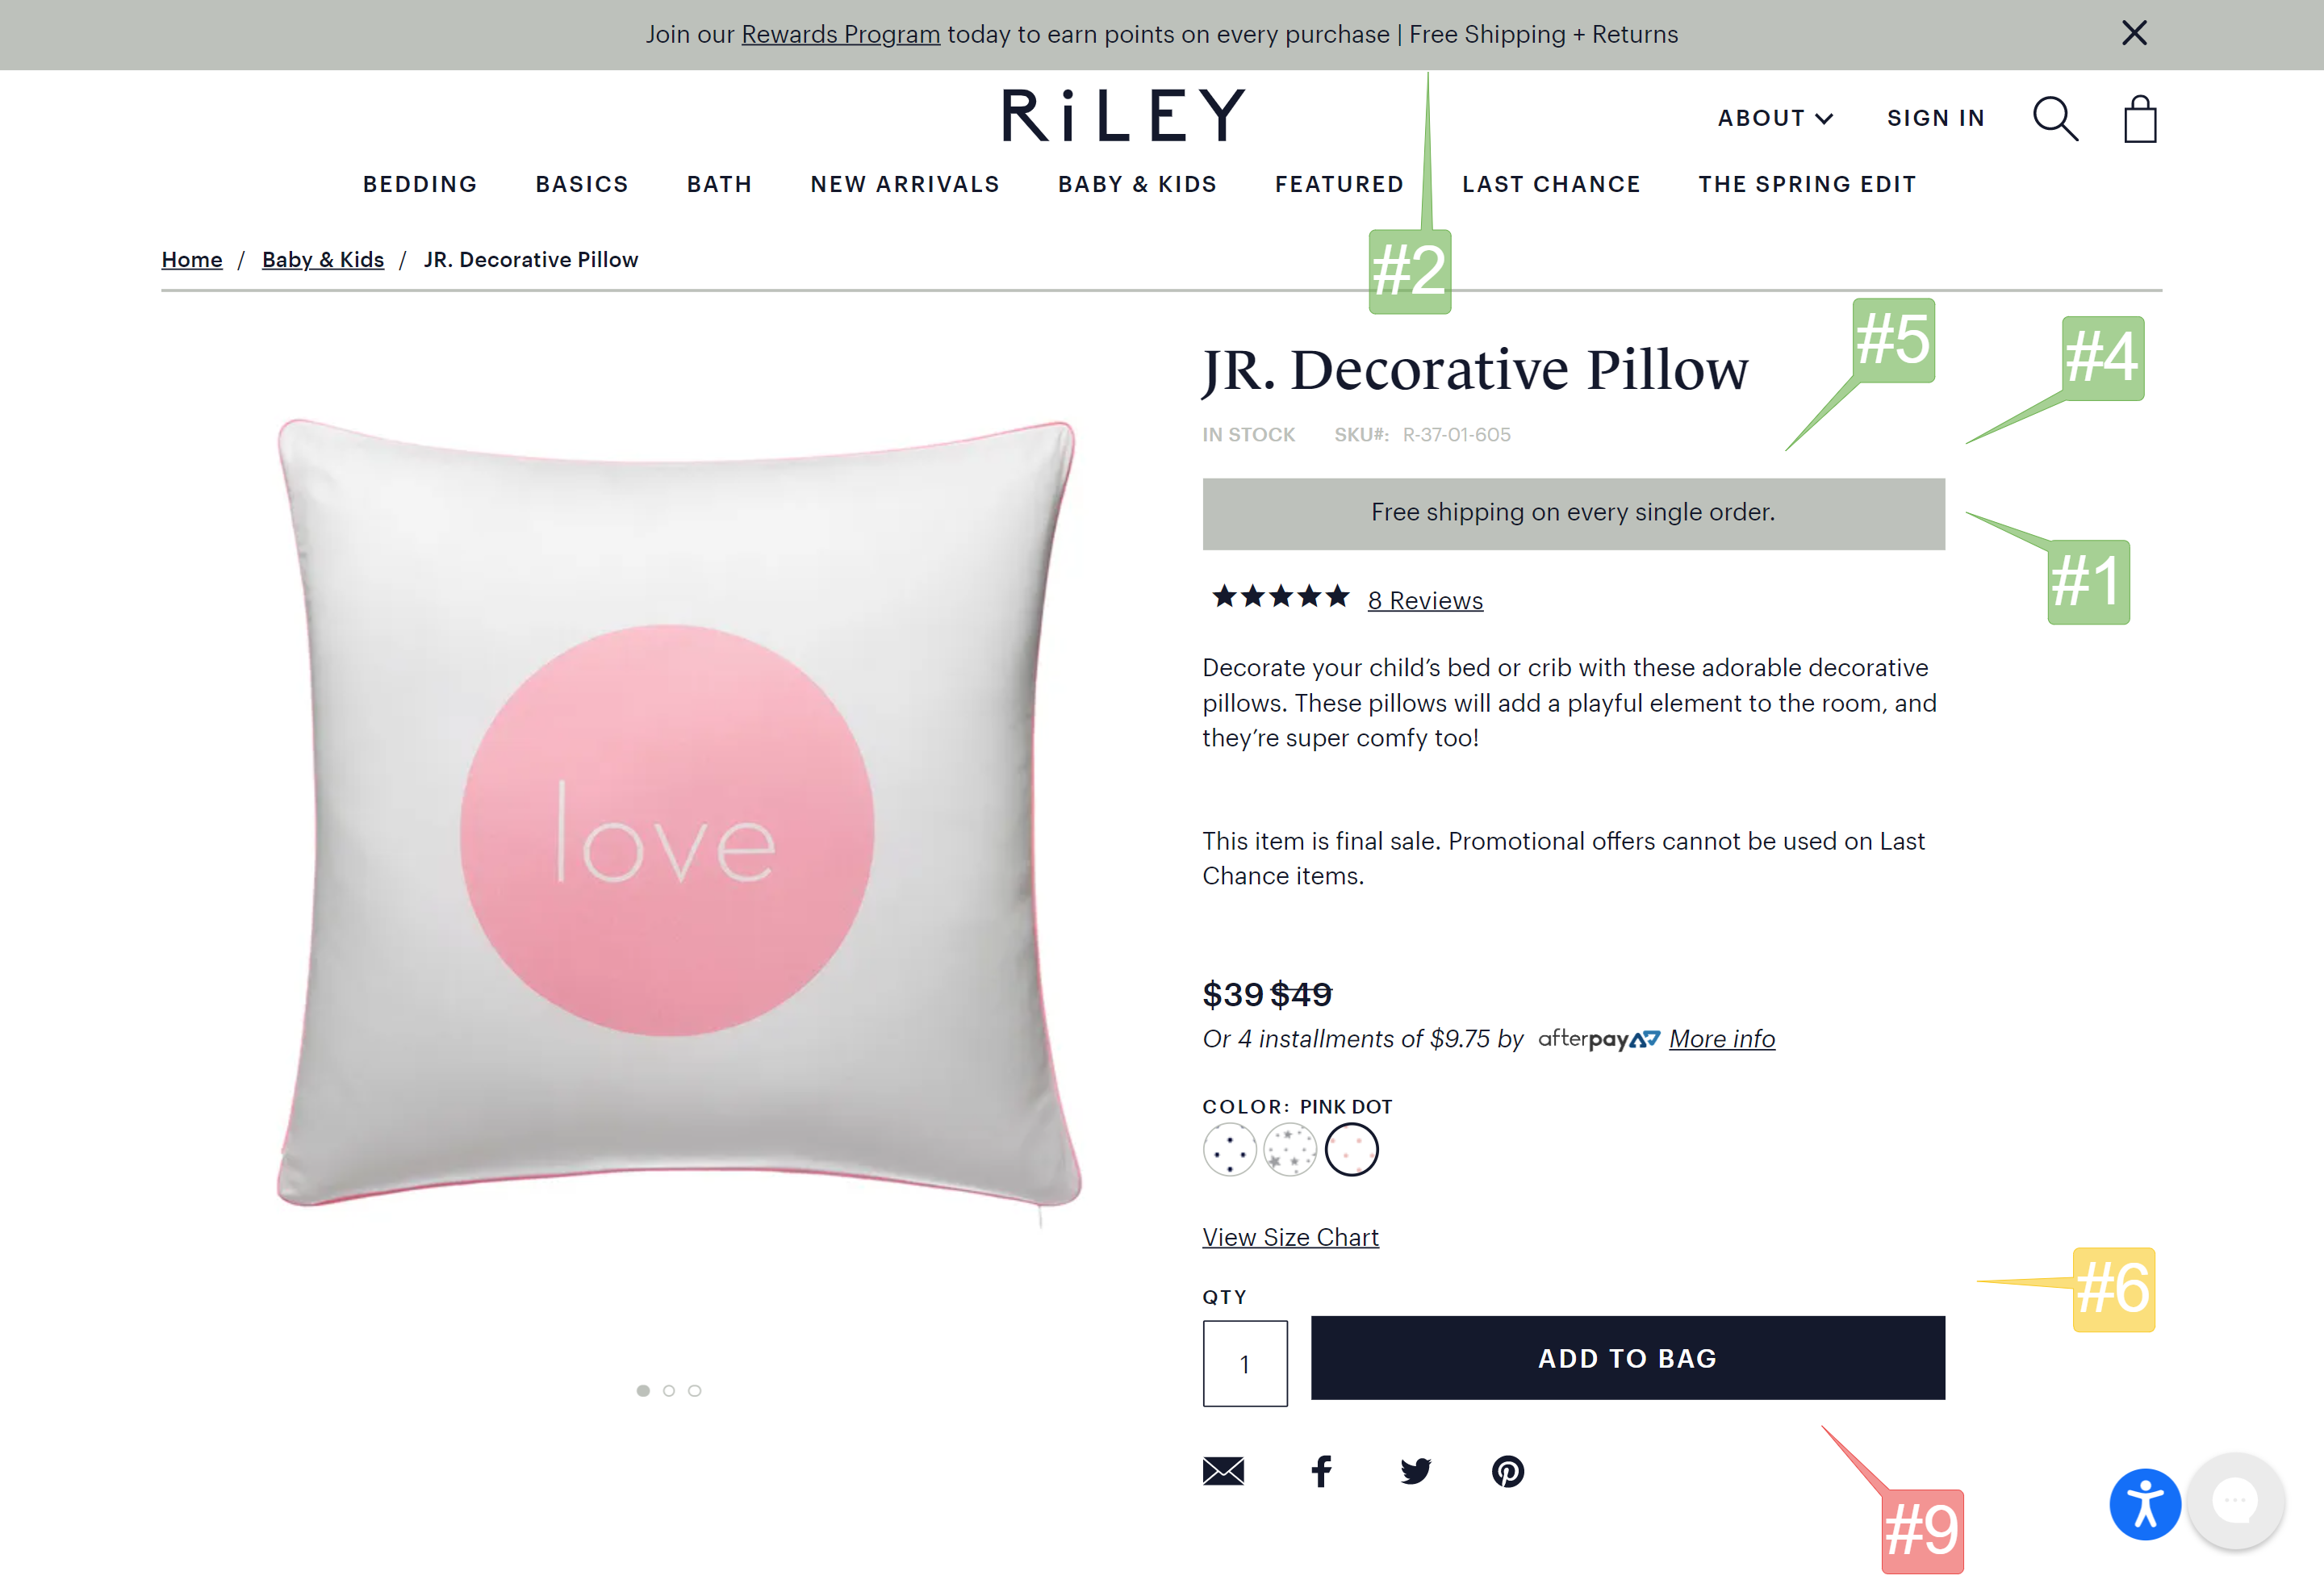Select the first image carousel dot

coord(643,1390)
